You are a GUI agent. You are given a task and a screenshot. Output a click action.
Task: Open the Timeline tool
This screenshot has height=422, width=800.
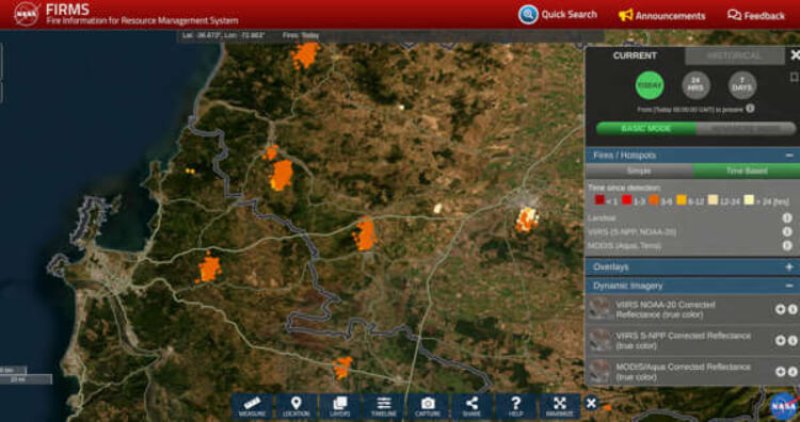(x=384, y=407)
